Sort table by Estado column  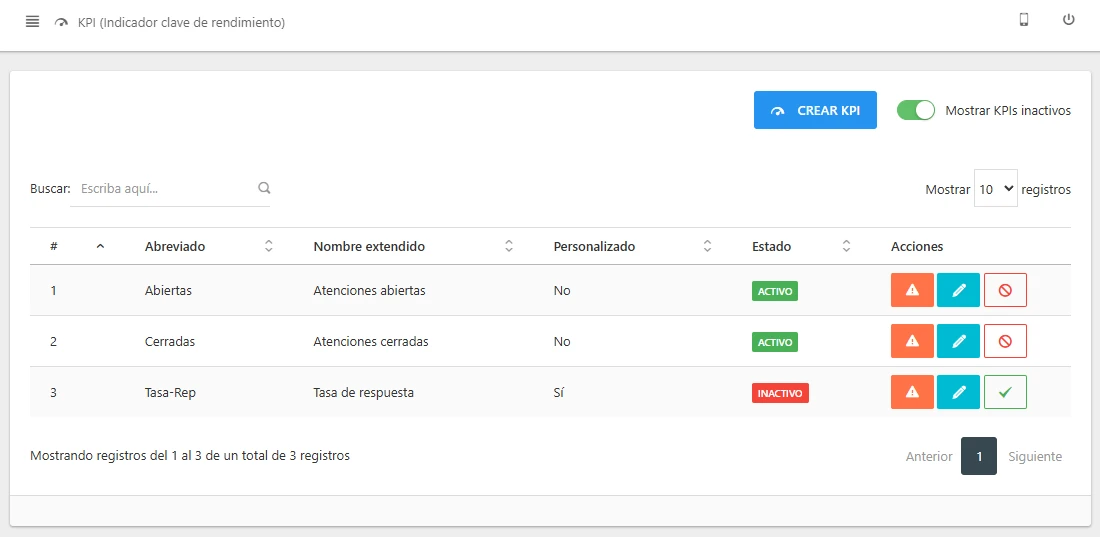[x=846, y=246]
